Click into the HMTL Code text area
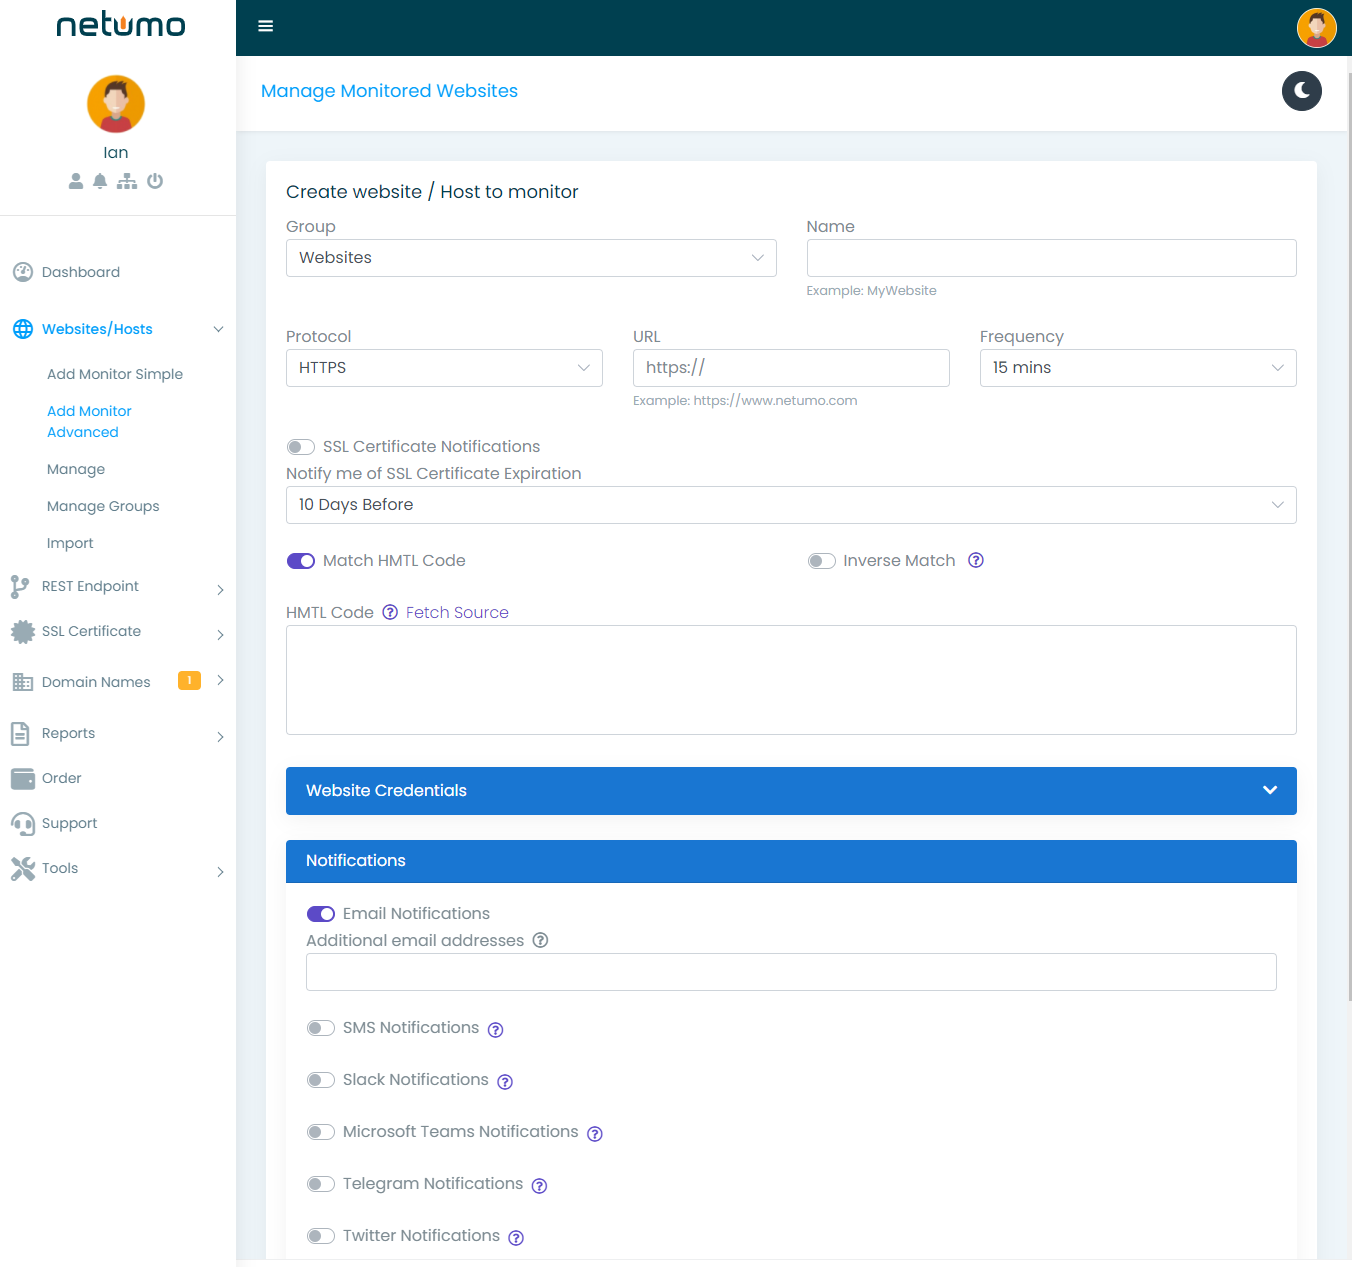Image resolution: width=1352 pixels, height=1267 pixels. [791, 680]
